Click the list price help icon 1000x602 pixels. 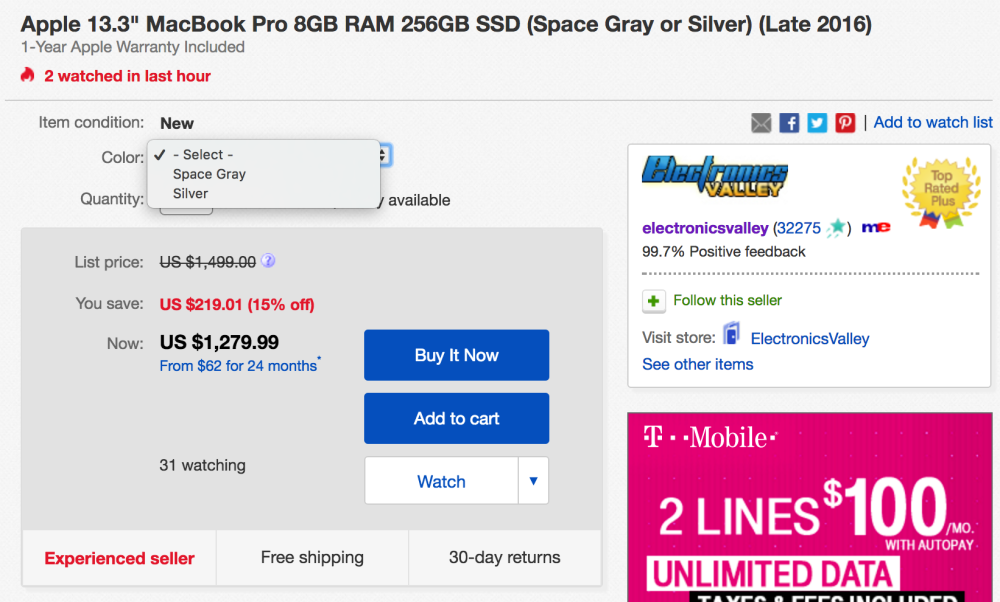coord(268,262)
